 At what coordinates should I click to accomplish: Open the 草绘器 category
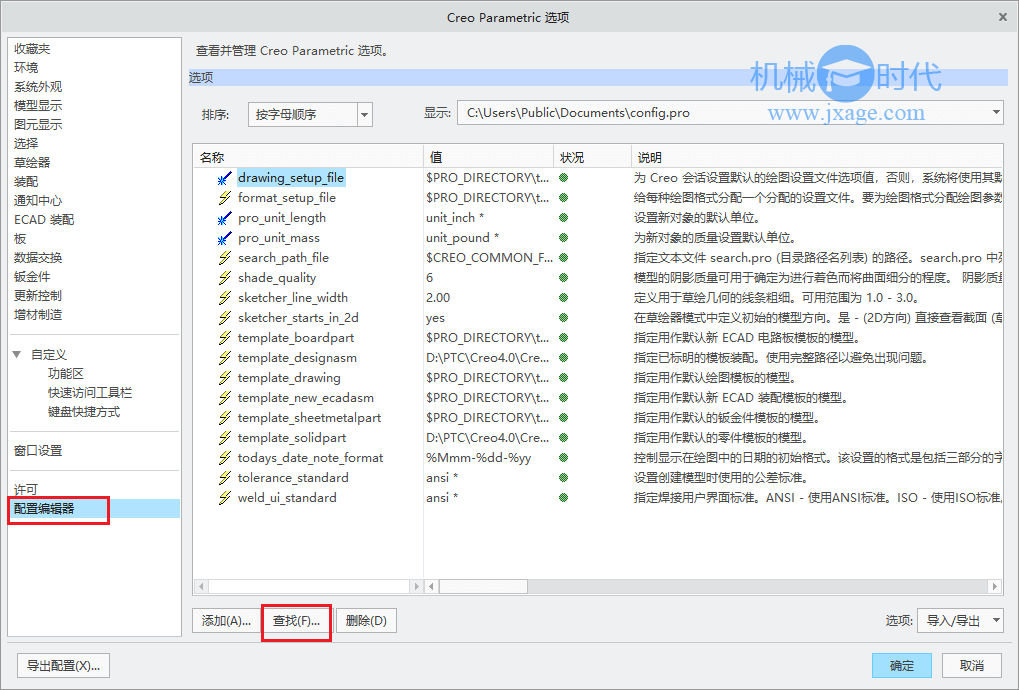32,162
